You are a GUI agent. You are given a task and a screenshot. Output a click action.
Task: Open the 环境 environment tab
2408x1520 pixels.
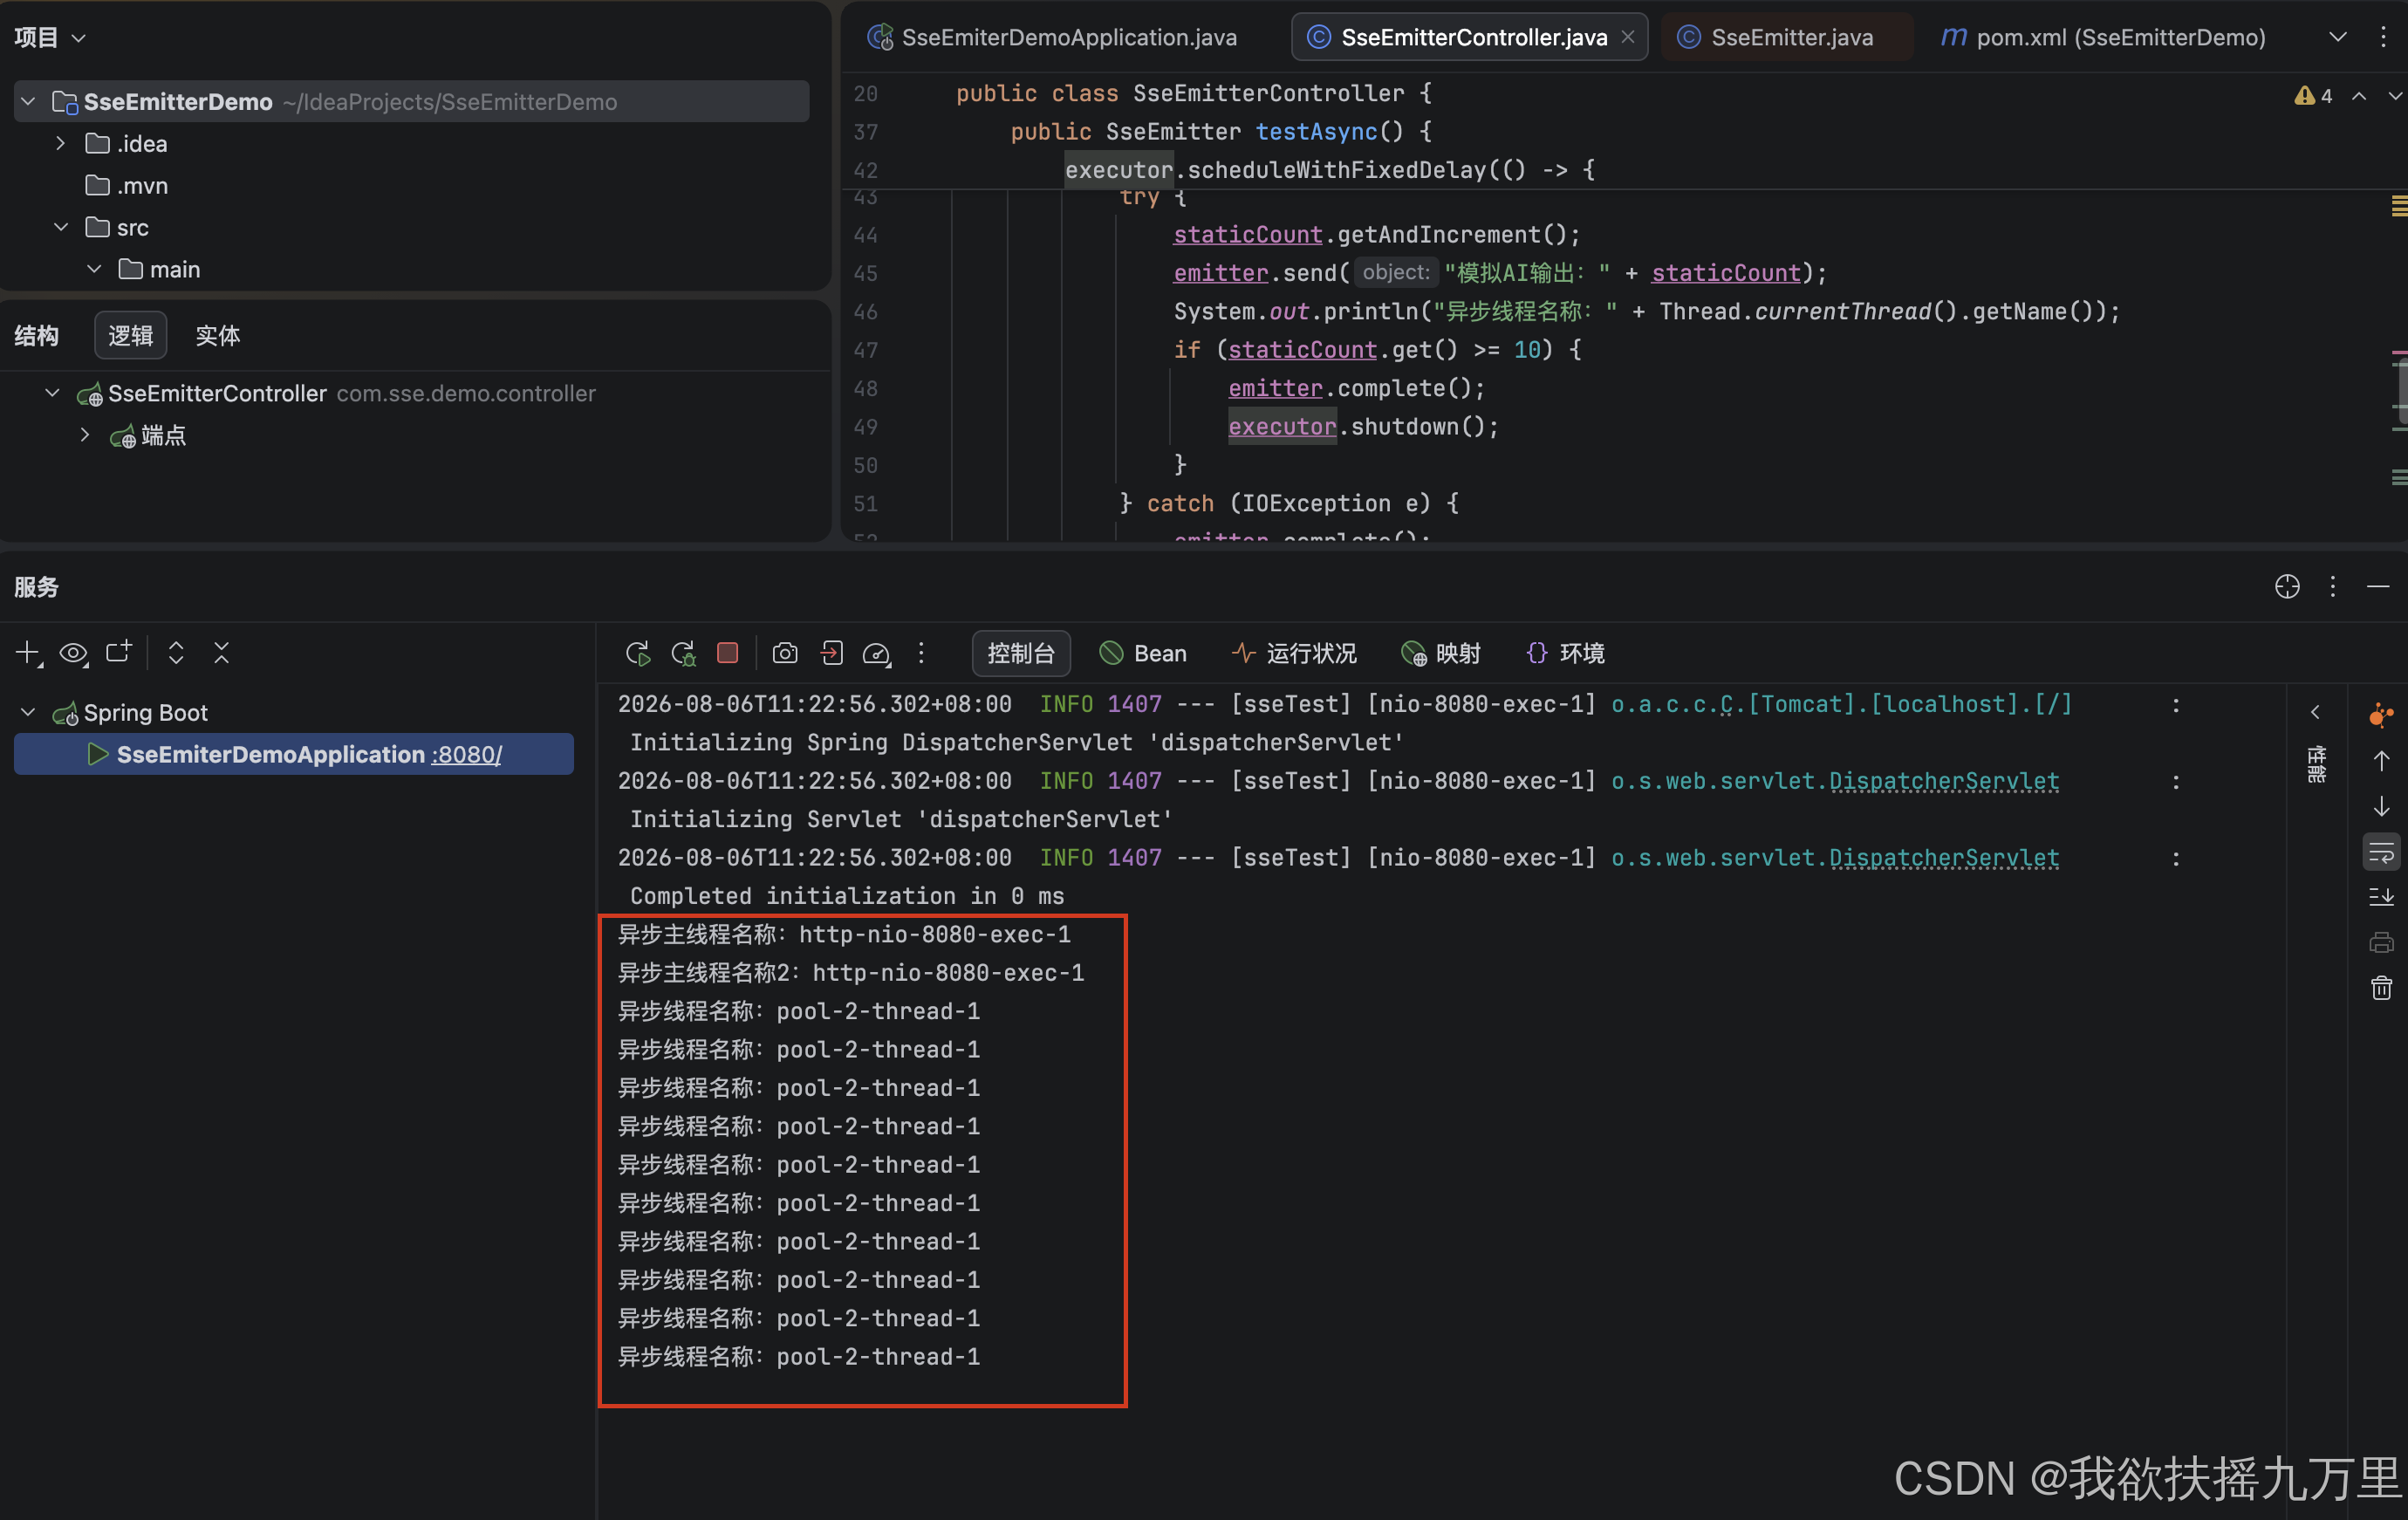coord(1566,653)
